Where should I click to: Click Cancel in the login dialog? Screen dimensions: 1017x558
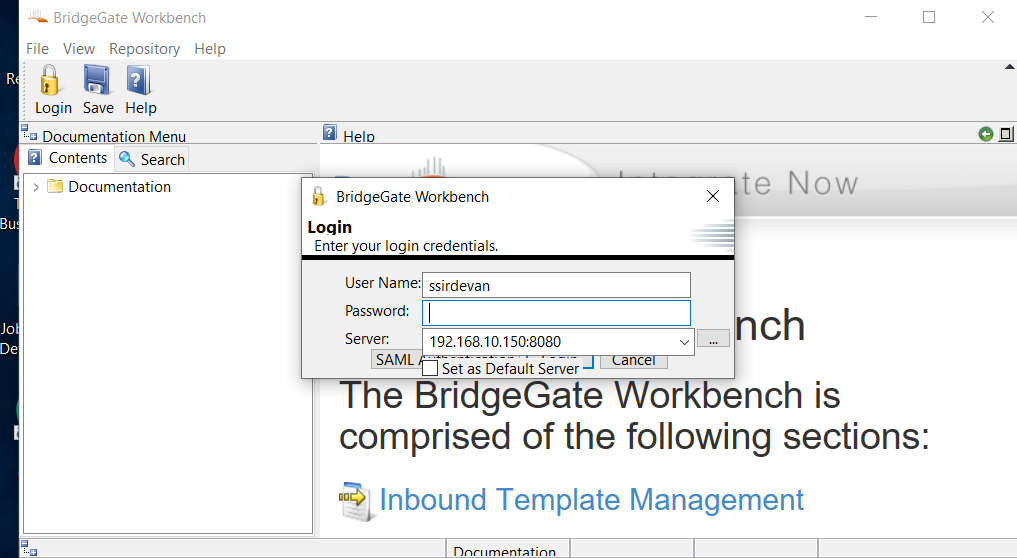click(634, 360)
